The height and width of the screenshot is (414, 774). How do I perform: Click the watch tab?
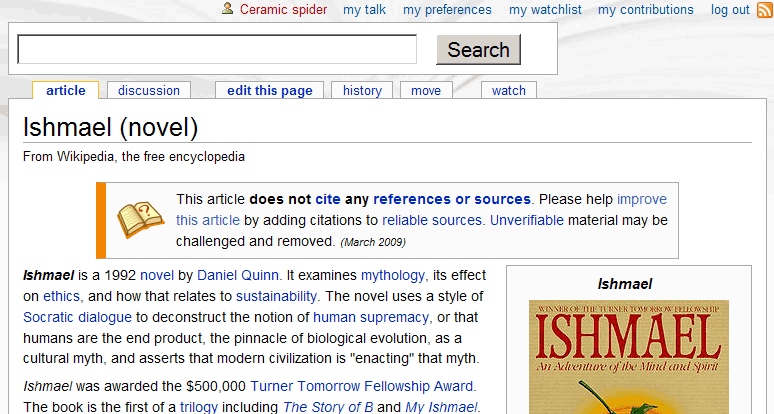pyautogui.click(x=509, y=90)
